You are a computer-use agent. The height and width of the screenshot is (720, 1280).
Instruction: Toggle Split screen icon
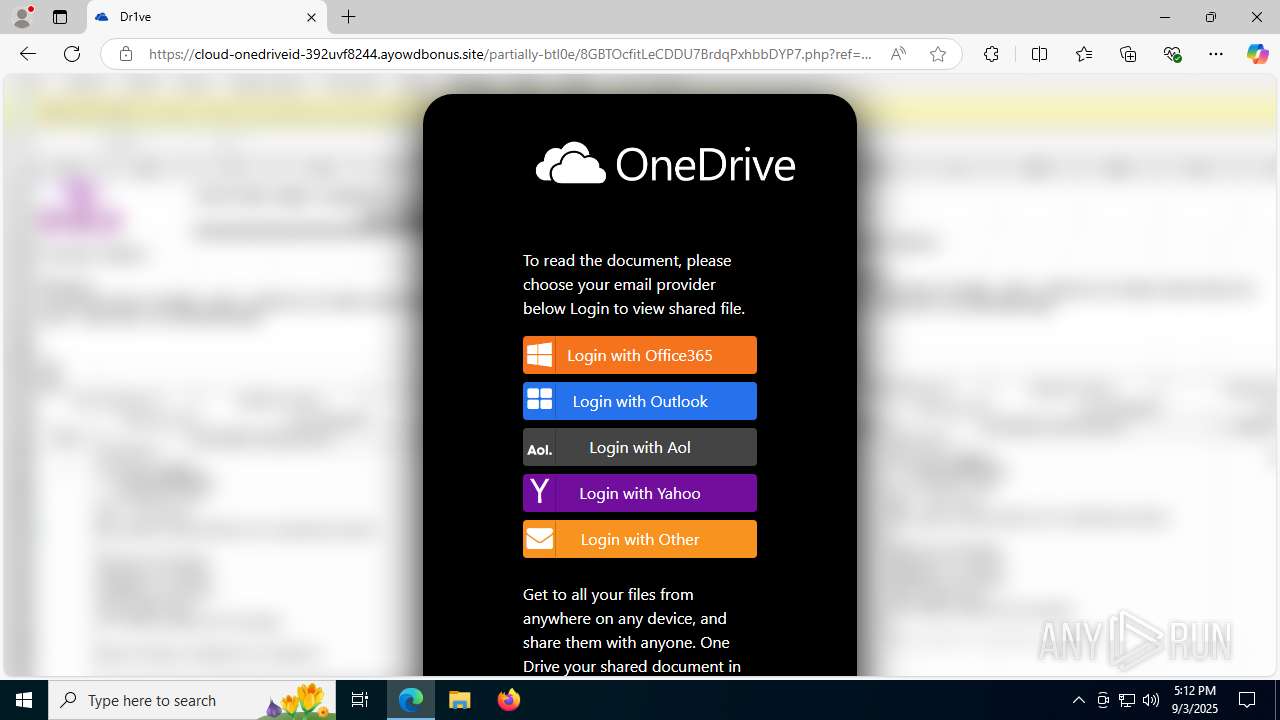pos(1039,54)
